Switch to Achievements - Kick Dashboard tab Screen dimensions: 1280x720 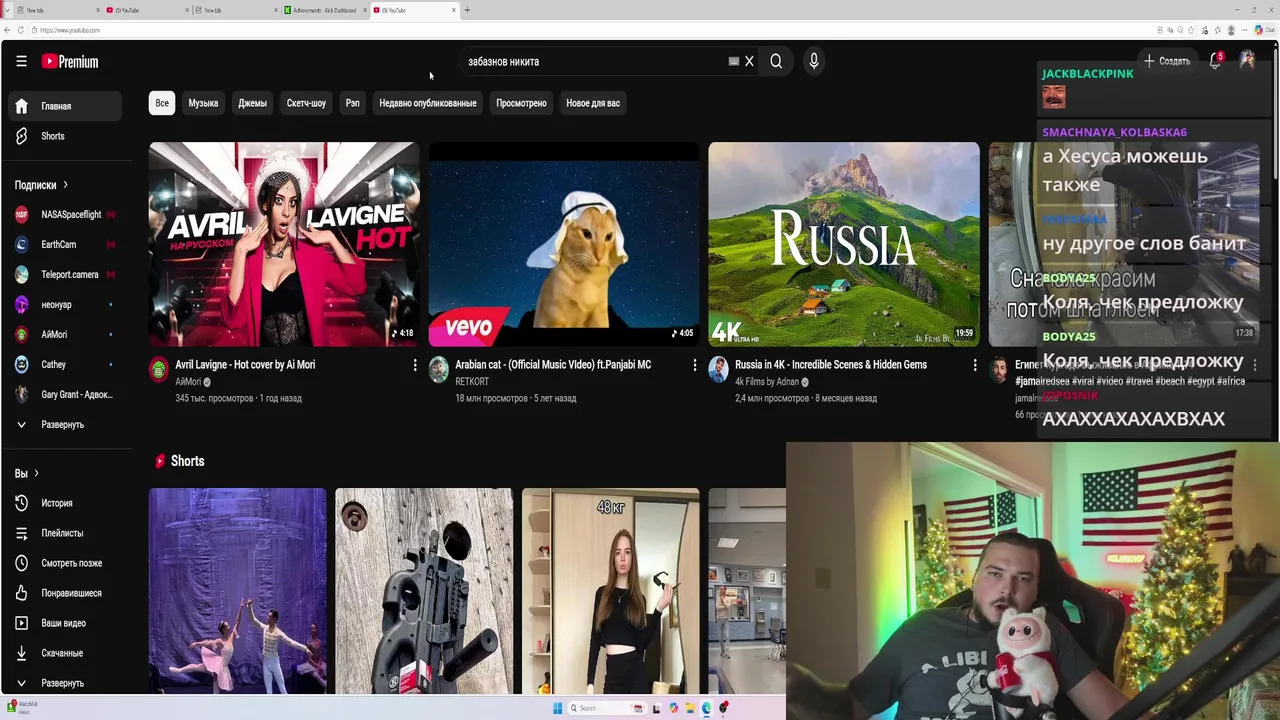coord(324,10)
